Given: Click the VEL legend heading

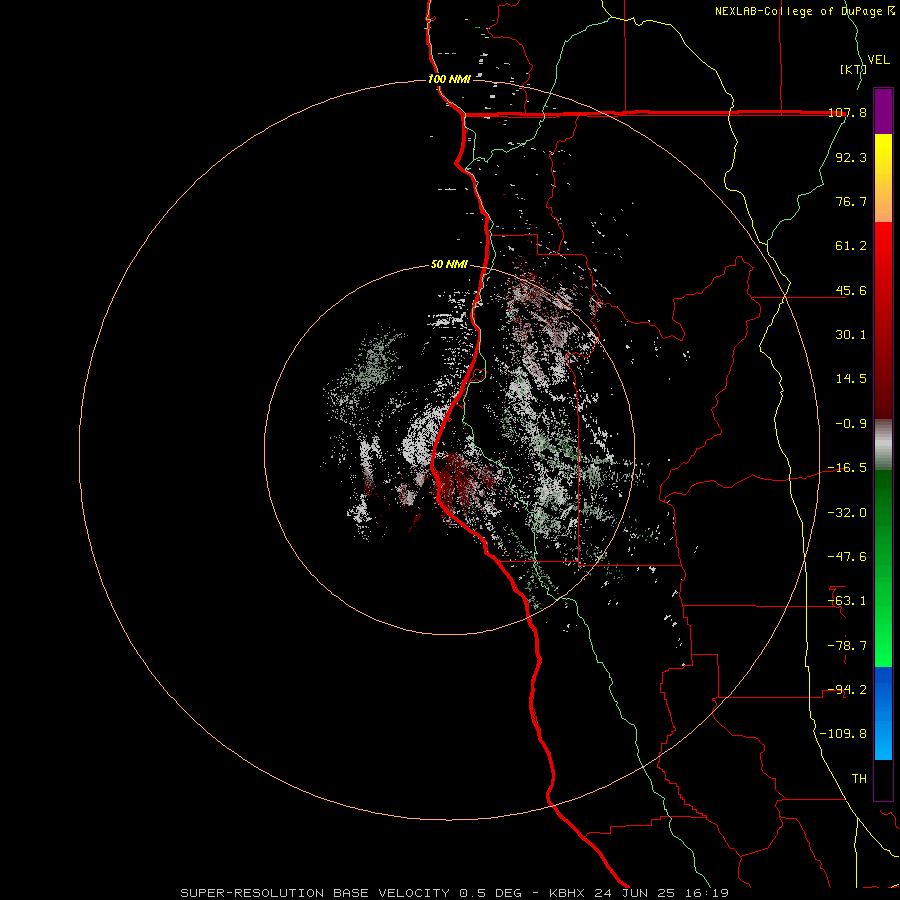Looking at the screenshot, I should 879,60.
